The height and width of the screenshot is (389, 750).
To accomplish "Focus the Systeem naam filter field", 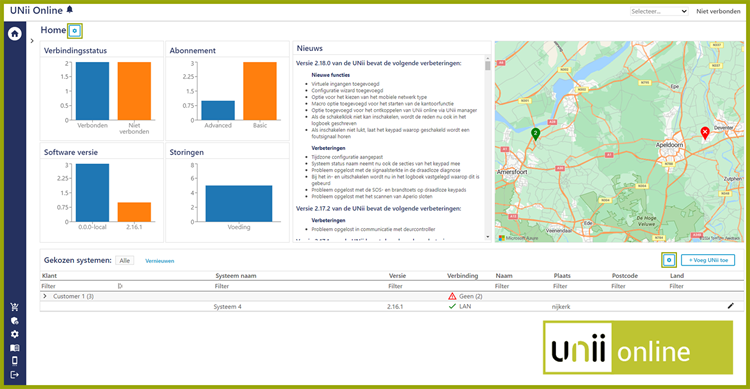I will click(300, 286).
